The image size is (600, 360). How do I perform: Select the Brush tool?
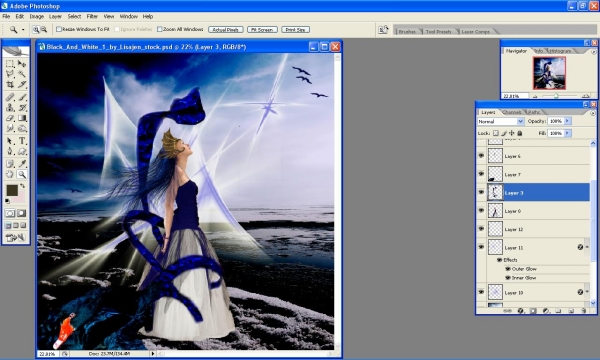coord(22,97)
